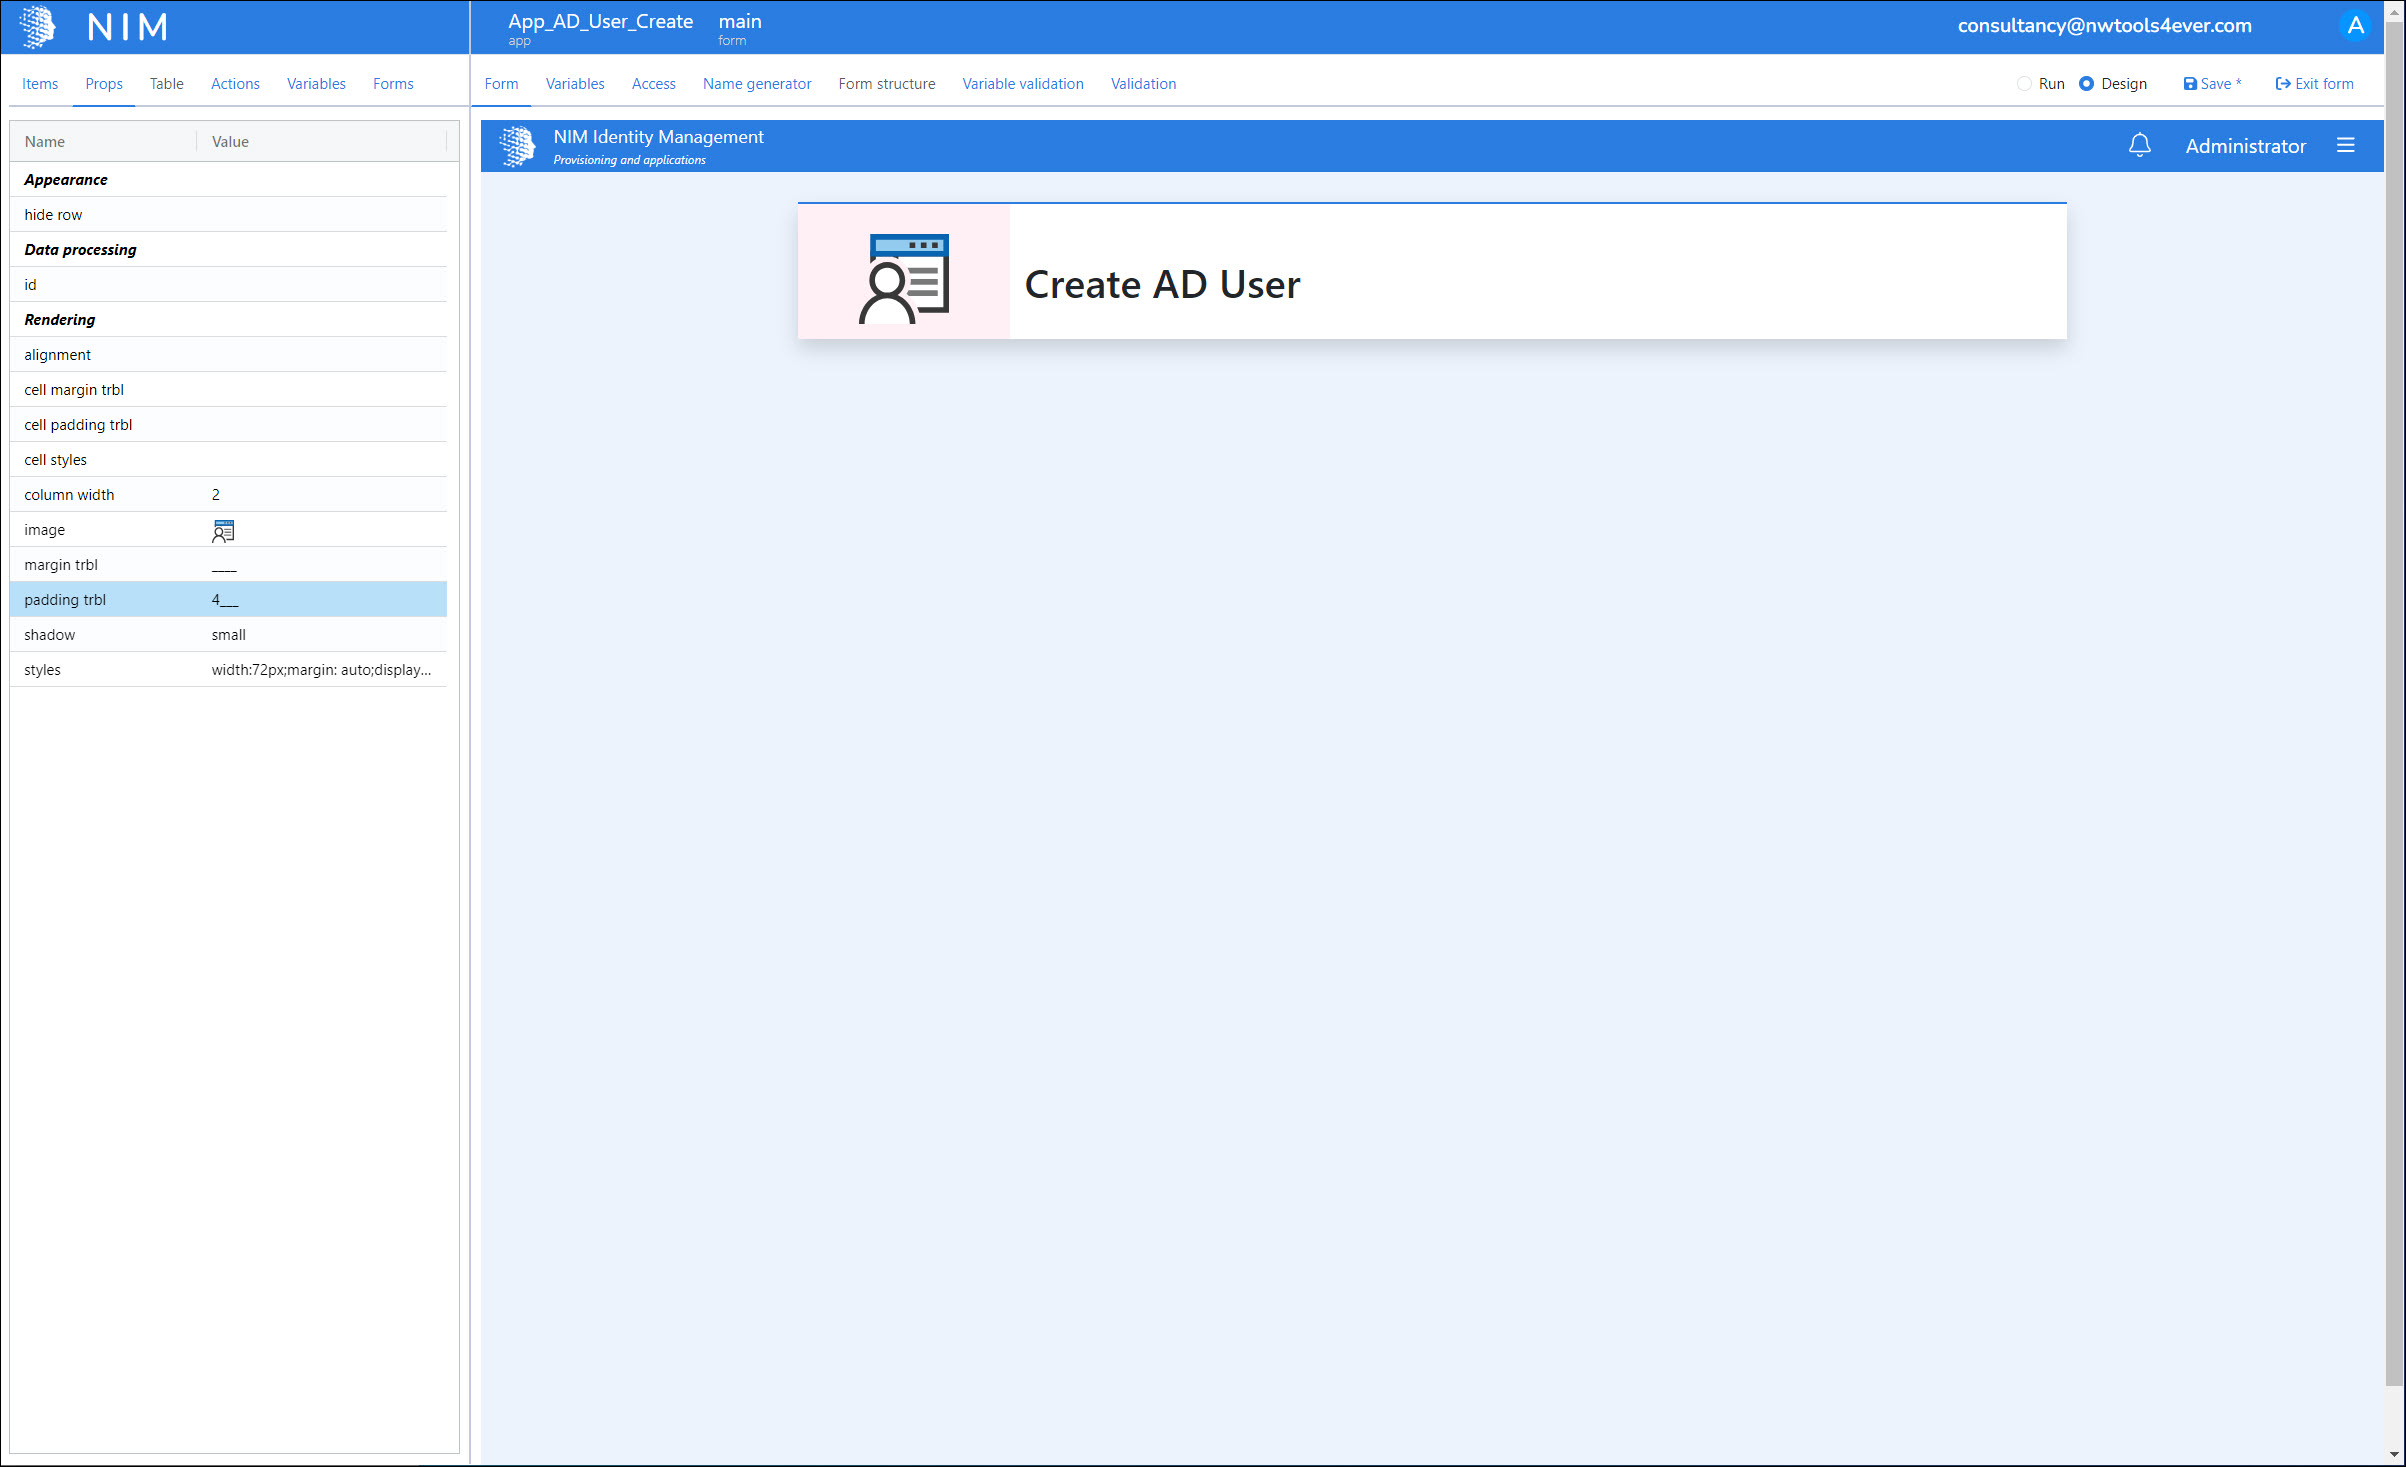The image size is (2406, 1467).
Task: Click the notification bell icon
Action: (x=2139, y=146)
